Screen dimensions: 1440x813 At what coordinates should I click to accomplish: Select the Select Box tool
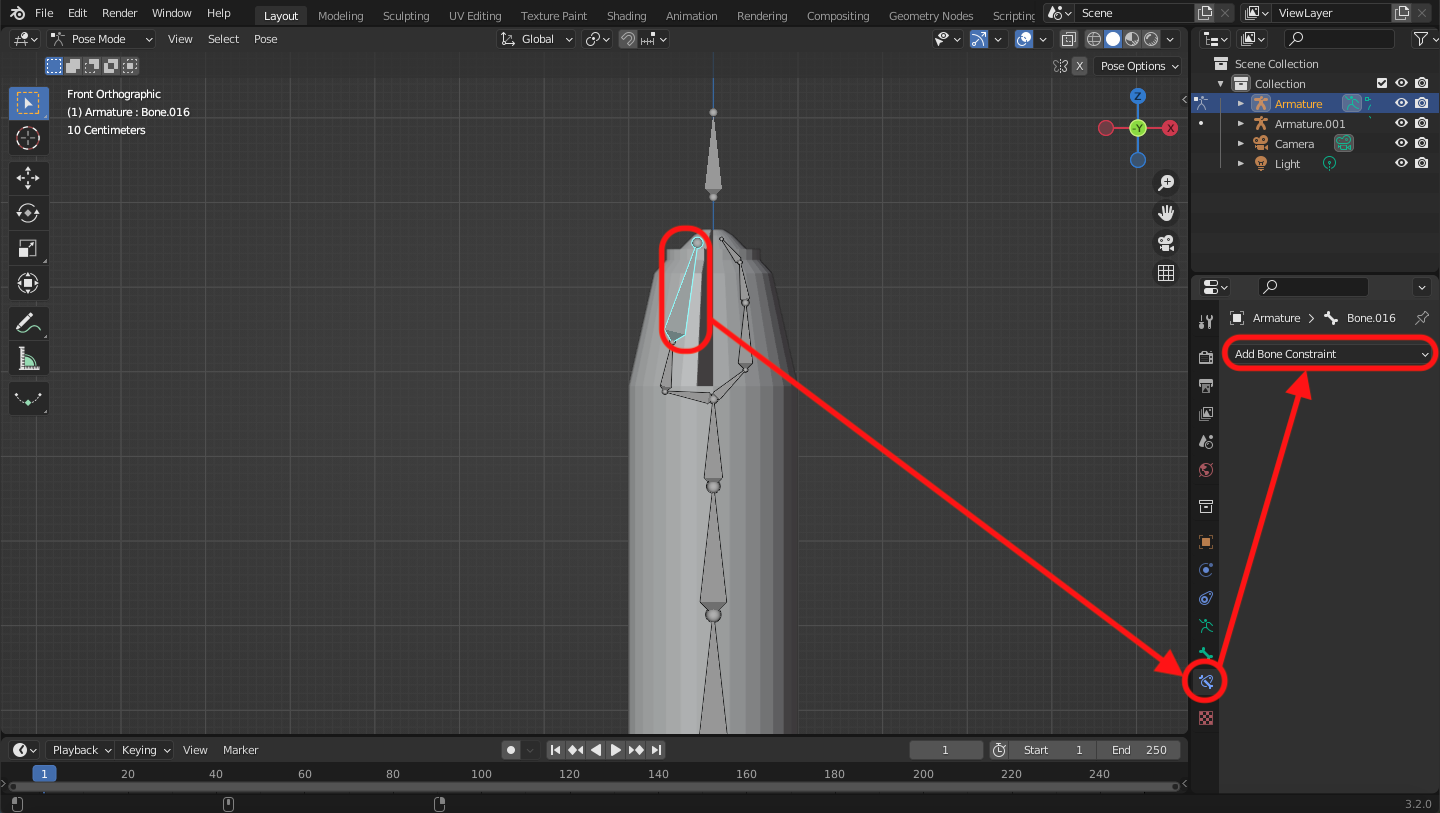28,104
